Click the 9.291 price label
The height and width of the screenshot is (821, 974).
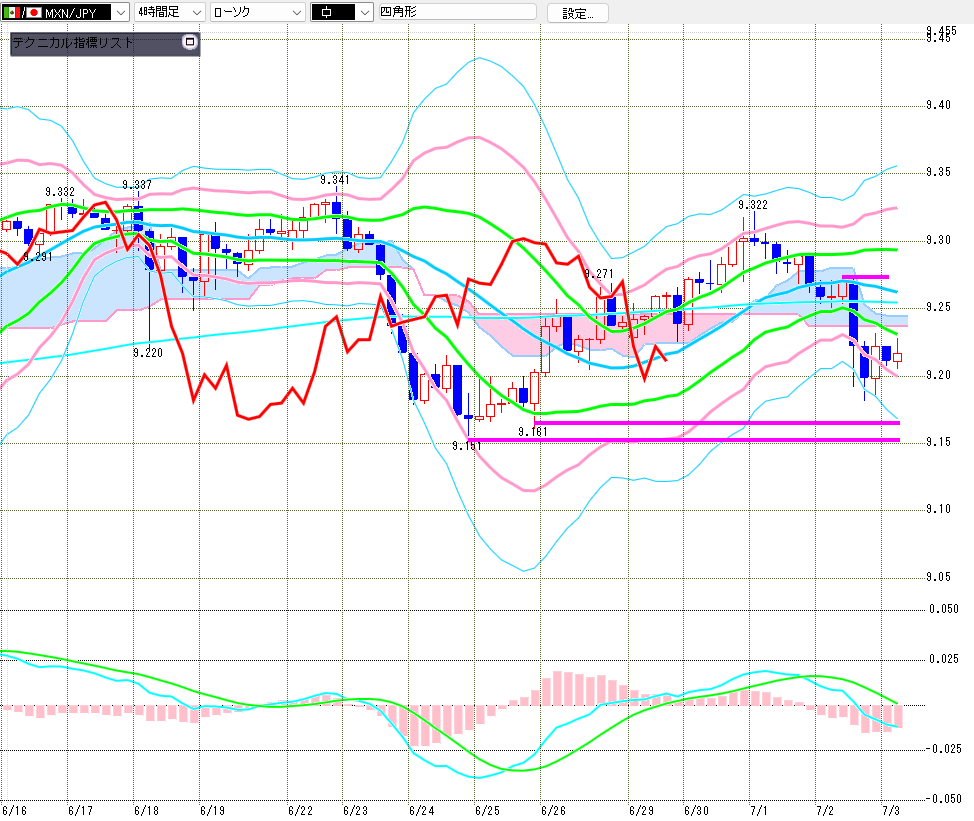(x=38, y=257)
